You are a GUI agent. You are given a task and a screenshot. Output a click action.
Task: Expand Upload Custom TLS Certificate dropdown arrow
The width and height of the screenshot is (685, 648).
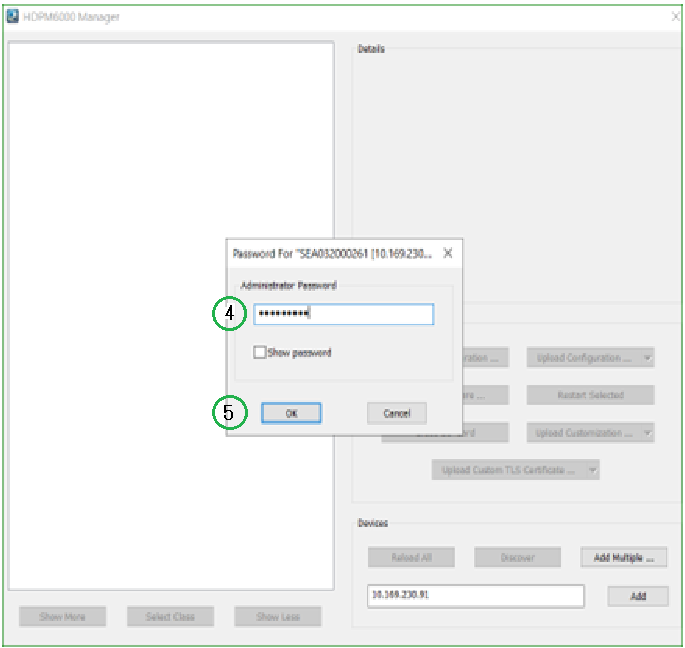pos(592,470)
